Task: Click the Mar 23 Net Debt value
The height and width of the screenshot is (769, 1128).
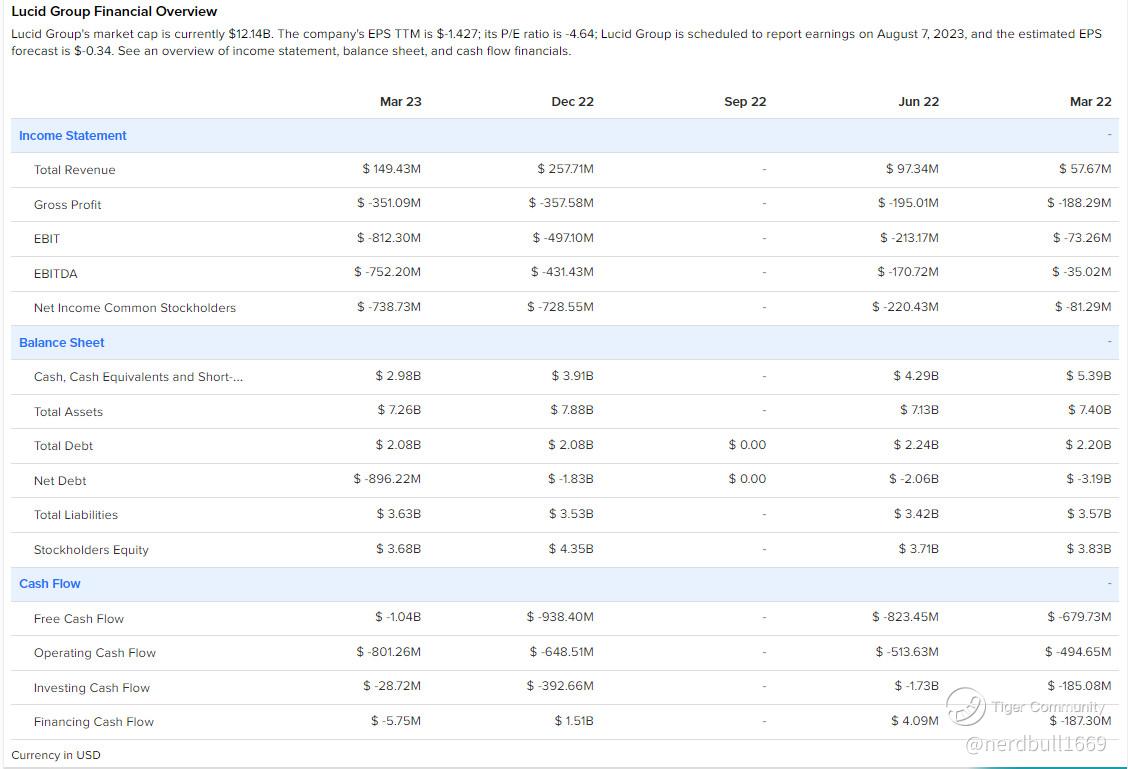Action: pyautogui.click(x=387, y=479)
